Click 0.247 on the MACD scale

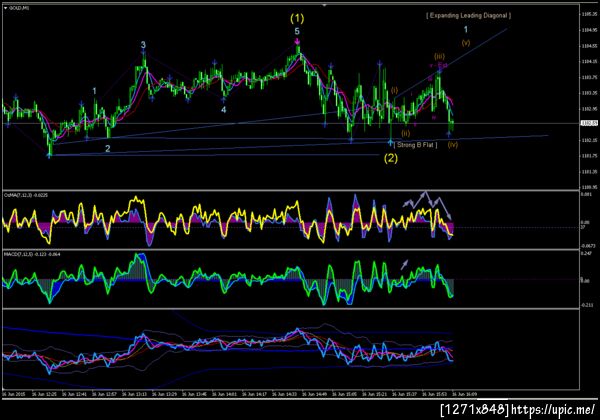click(587, 253)
